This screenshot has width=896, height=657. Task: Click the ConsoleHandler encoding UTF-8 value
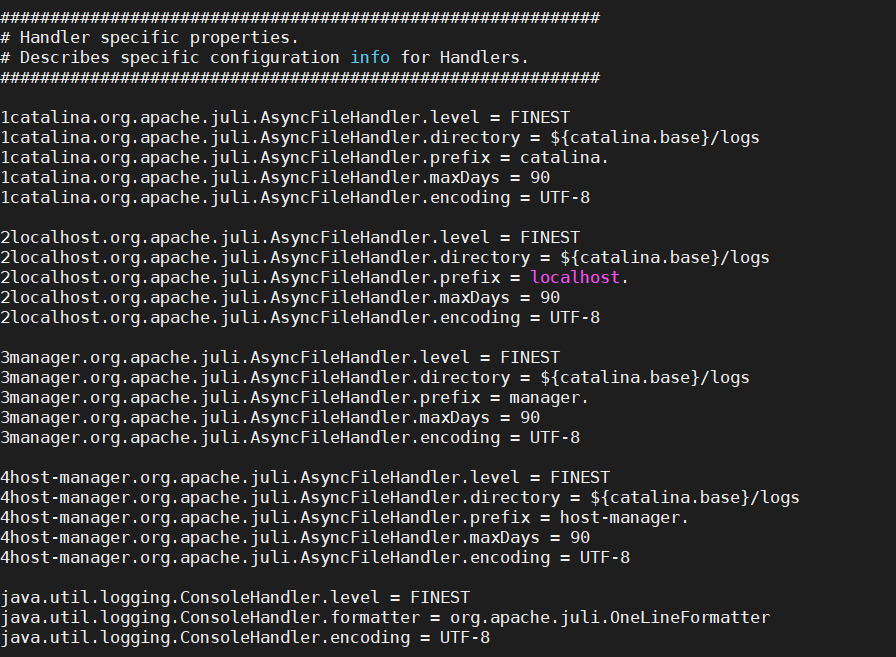coord(465,638)
